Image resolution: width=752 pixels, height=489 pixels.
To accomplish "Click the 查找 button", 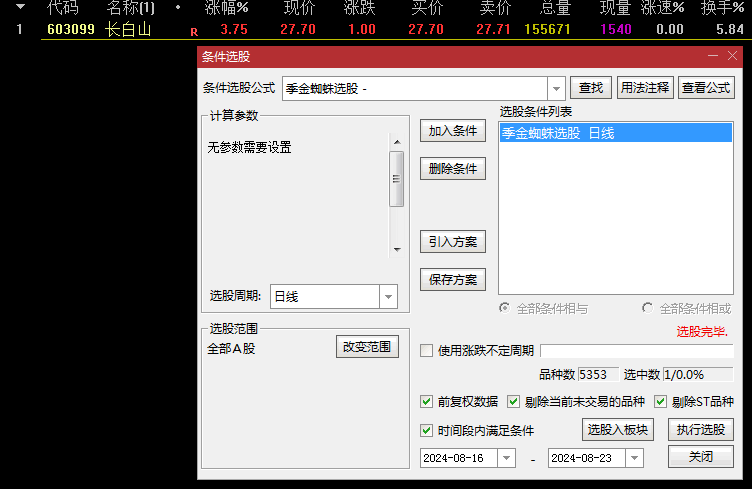I will coord(591,88).
